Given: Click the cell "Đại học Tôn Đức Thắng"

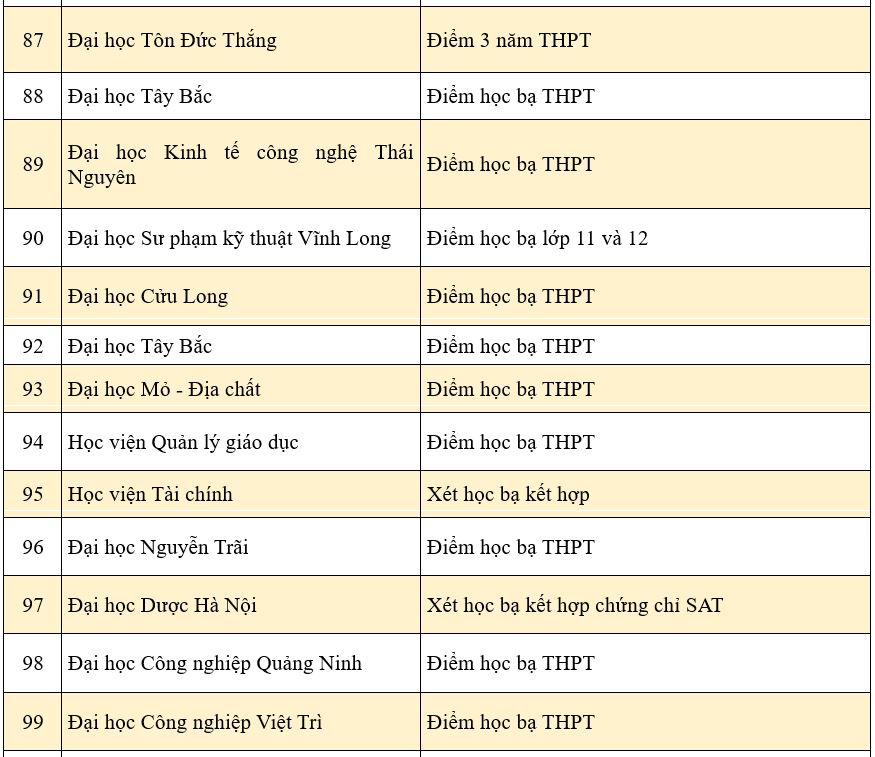Looking at the screenshot, I should point(172,41).
